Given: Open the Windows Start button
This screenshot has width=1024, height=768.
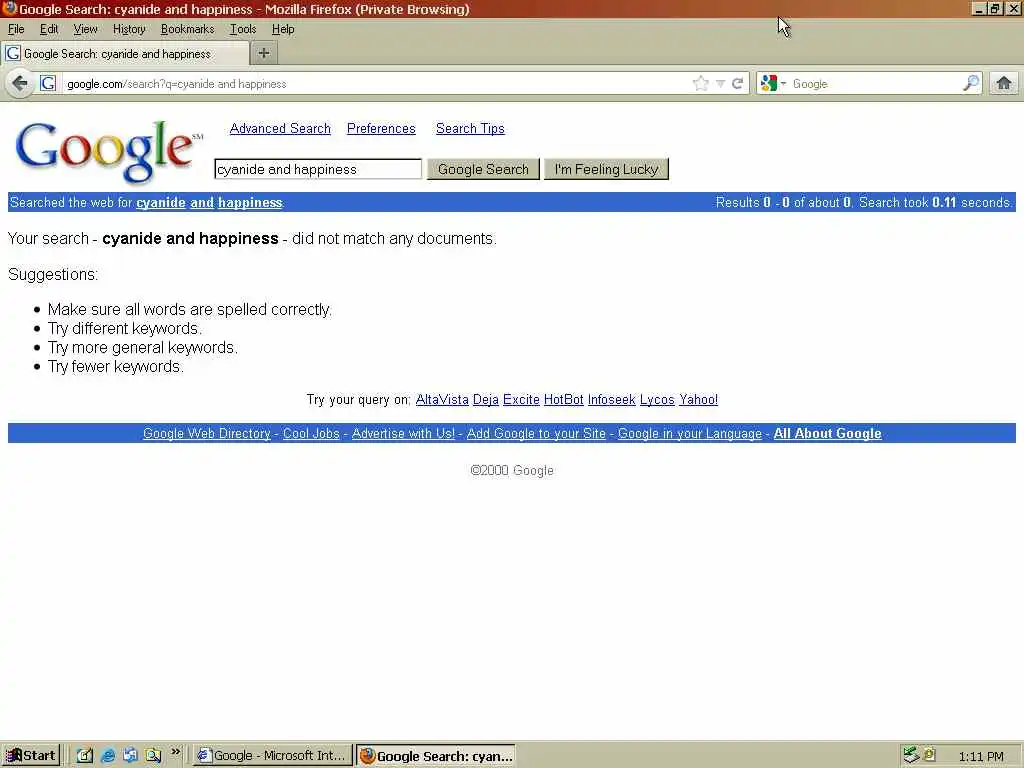Looking at the screenshot, I should (x=31, y=756).
